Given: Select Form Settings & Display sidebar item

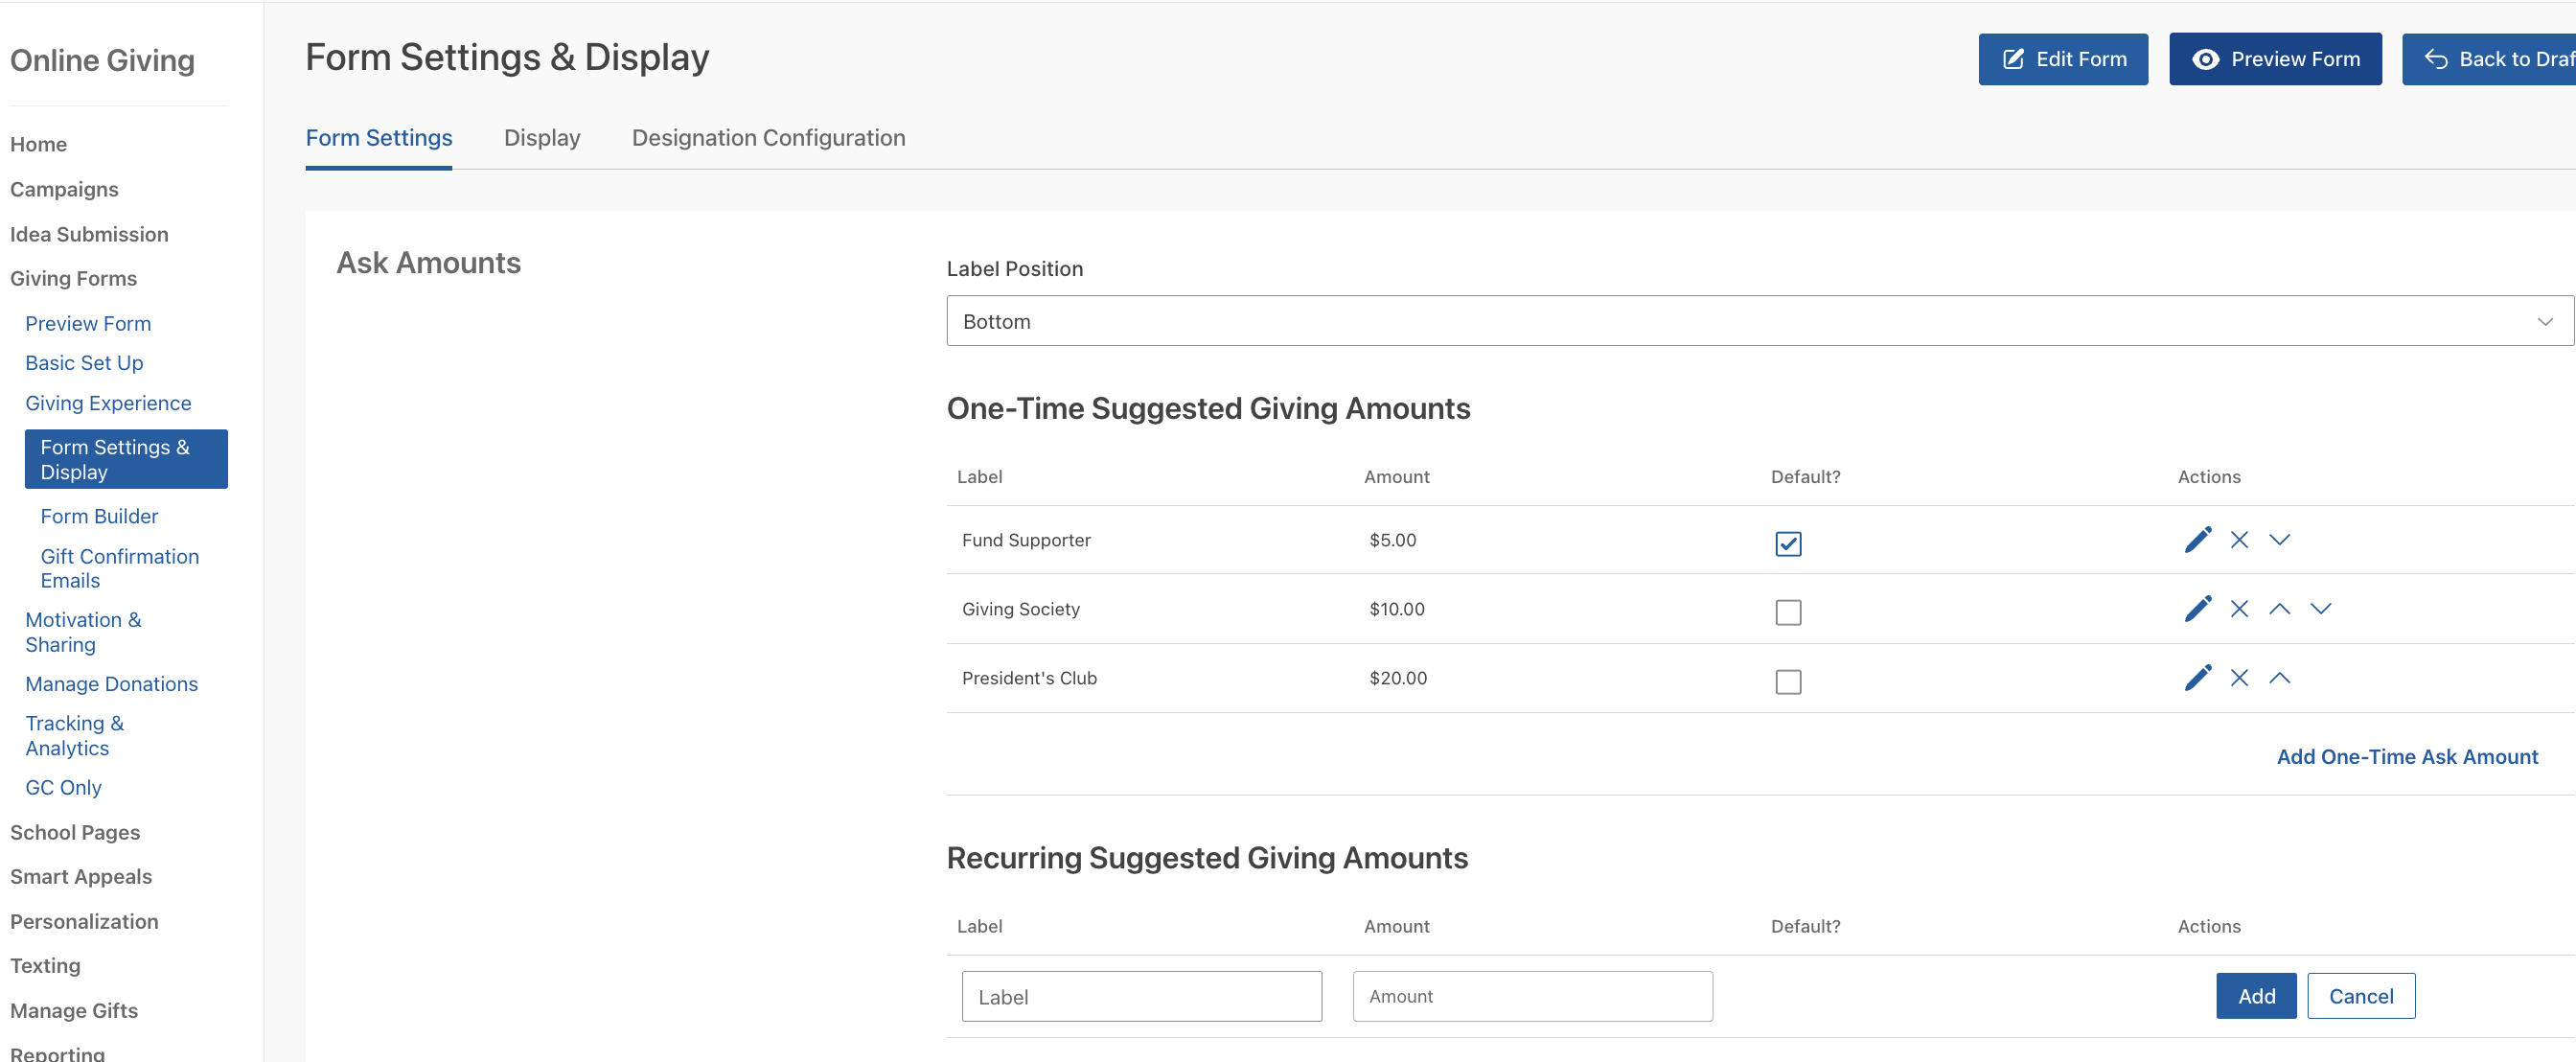Looking at the screenshot, I should tap(126, 459).
